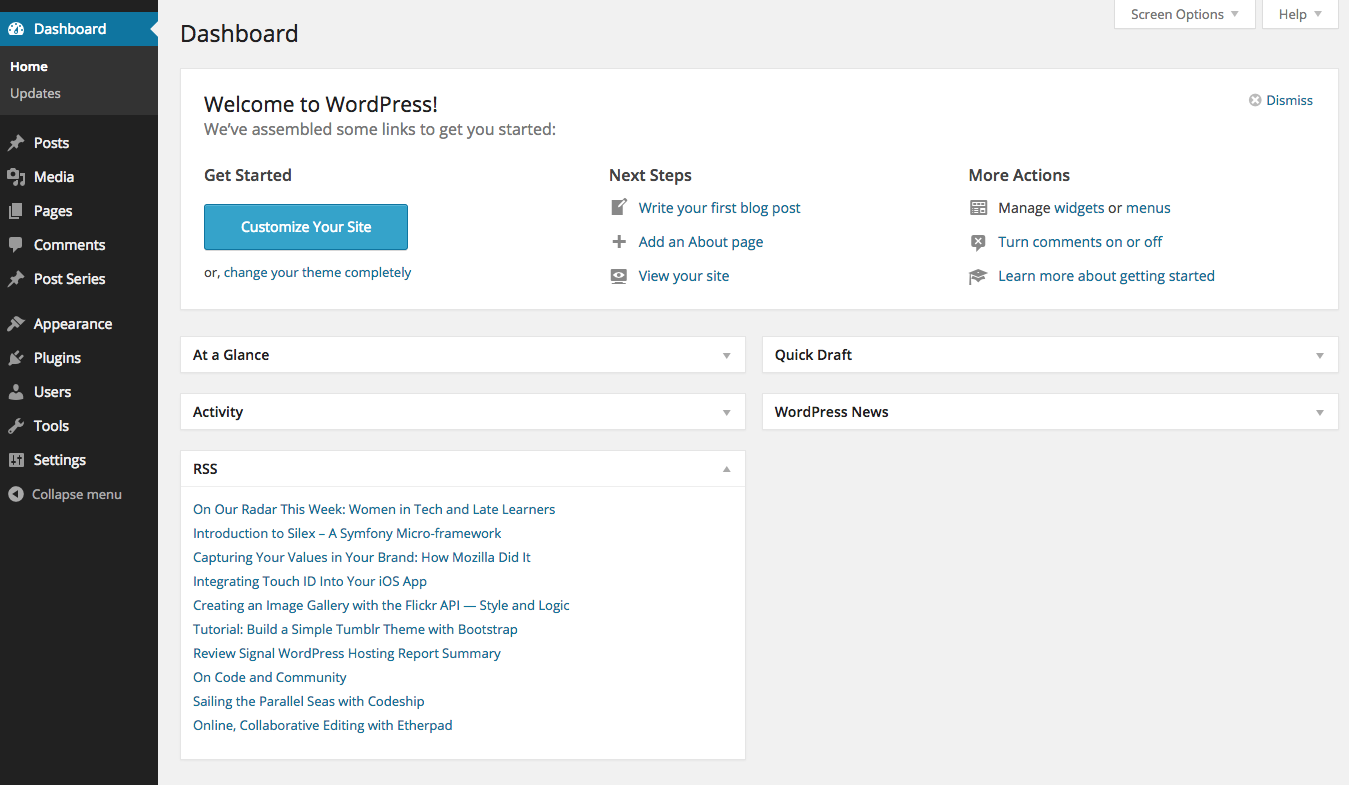The image size is (1349, 785).
Task: Click the widgets icon beside Manage widgets
Action: pyautogui.click(x=978, y=208)
